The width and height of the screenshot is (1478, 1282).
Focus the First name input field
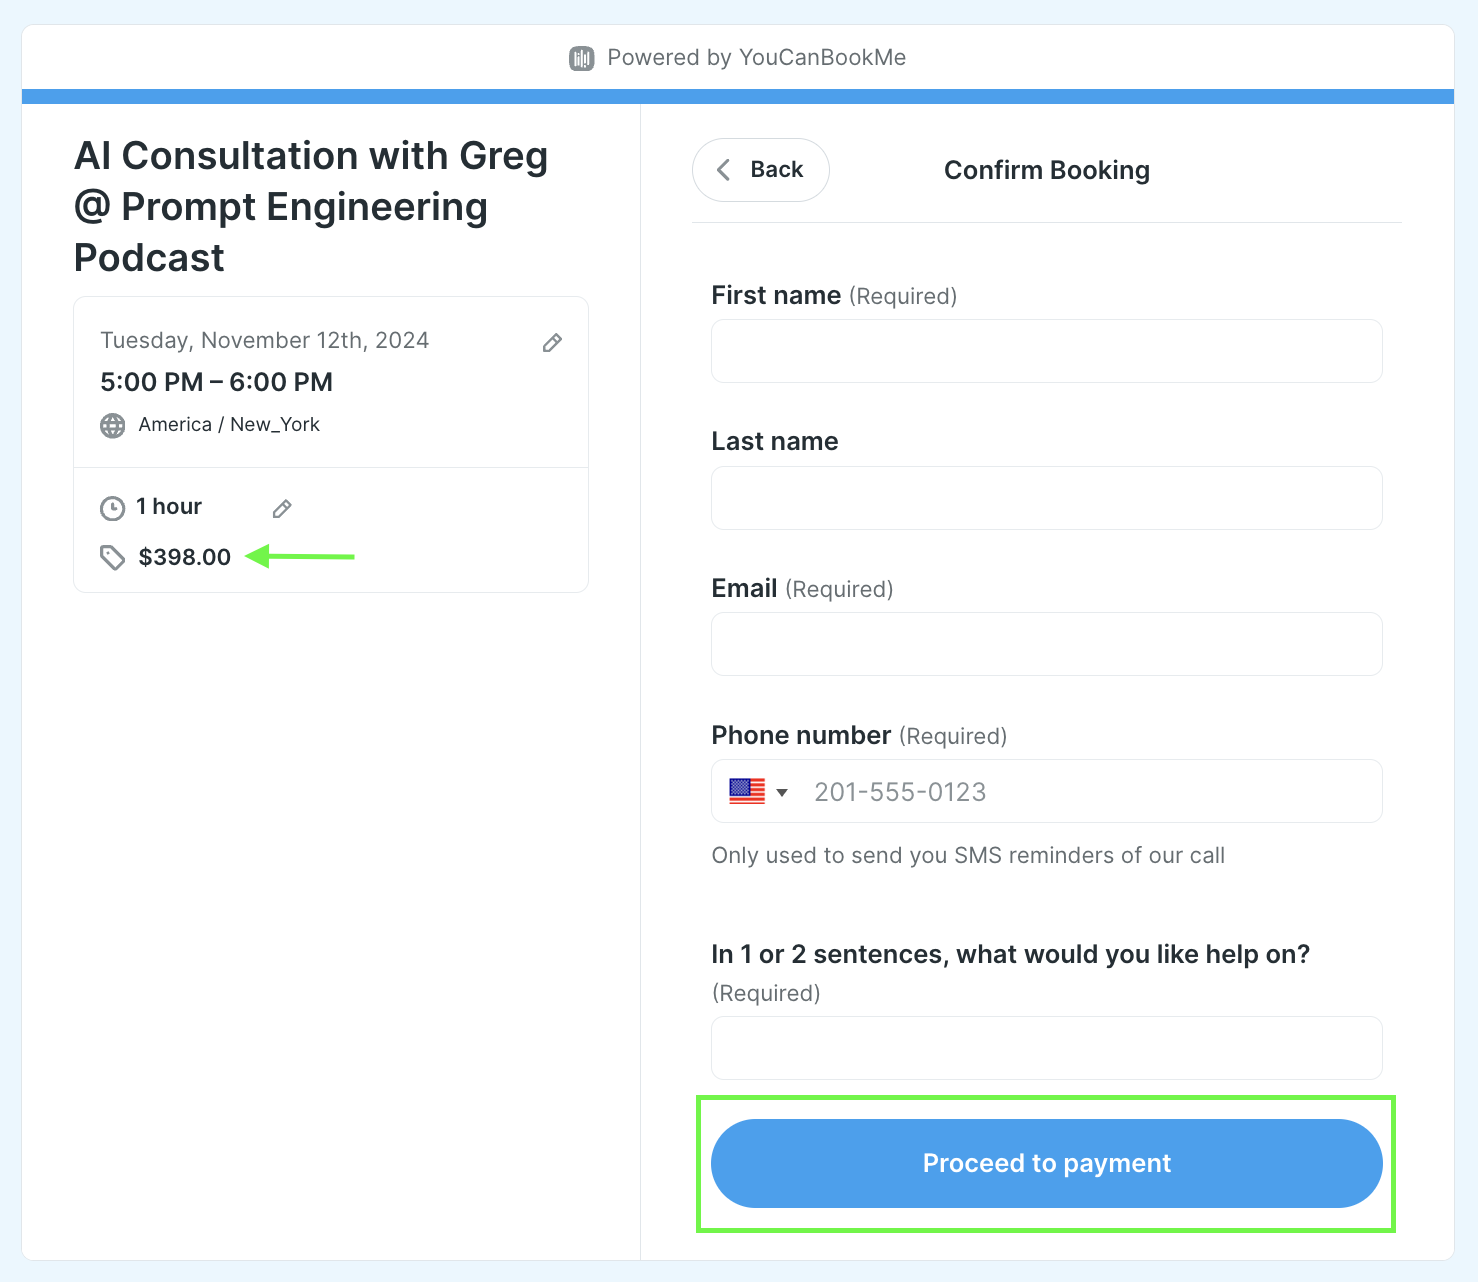[1046, 351]
